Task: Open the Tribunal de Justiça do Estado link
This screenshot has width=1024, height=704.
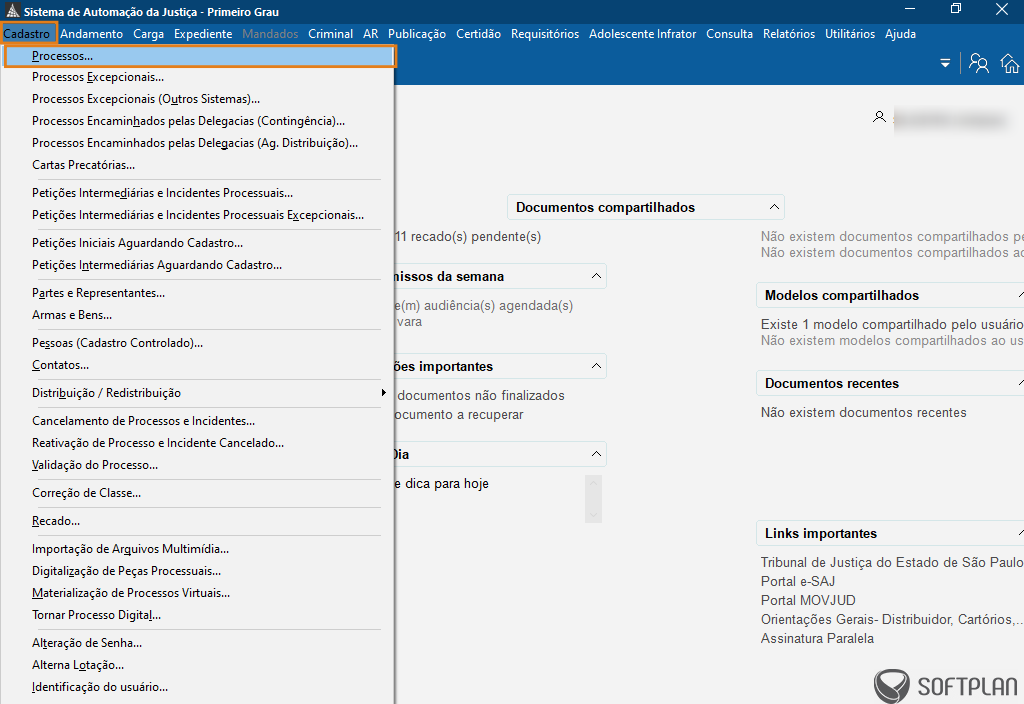Action: pos(892,562)
